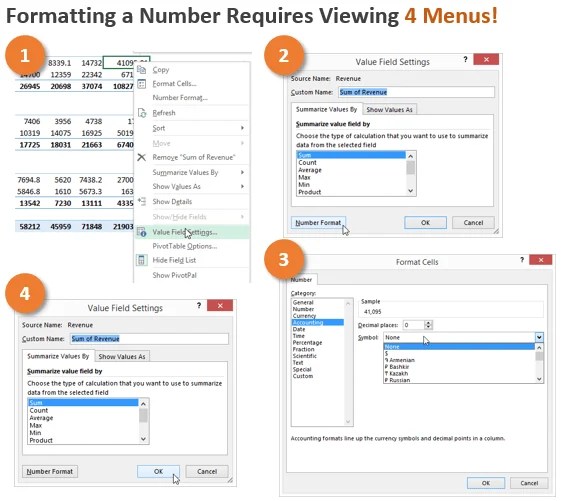Image resolution: width=561 pixels, height=501 pixels.
Task: Select Max in dialog 2 list
Action: point(351,177)
